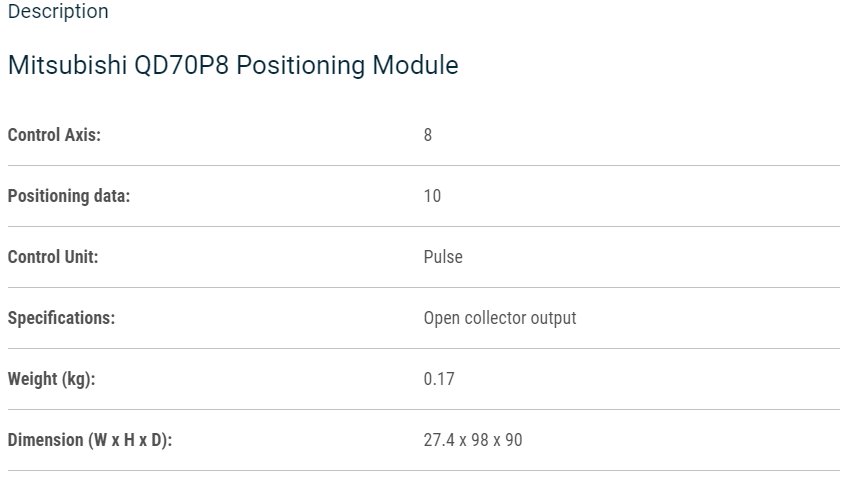The height and width of the screenshot is (481, 849).
Task: Click the Dimension (W x H x D) label
Action: 90,440
